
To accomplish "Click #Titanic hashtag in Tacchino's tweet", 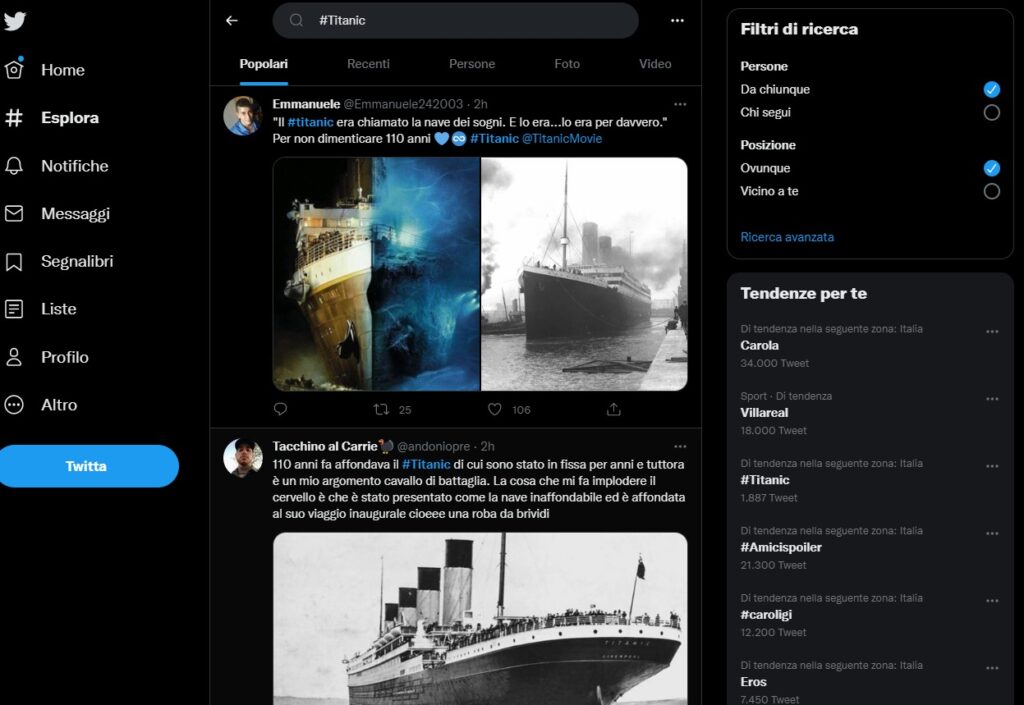I will pyautogui.click(x=426, y=464).
